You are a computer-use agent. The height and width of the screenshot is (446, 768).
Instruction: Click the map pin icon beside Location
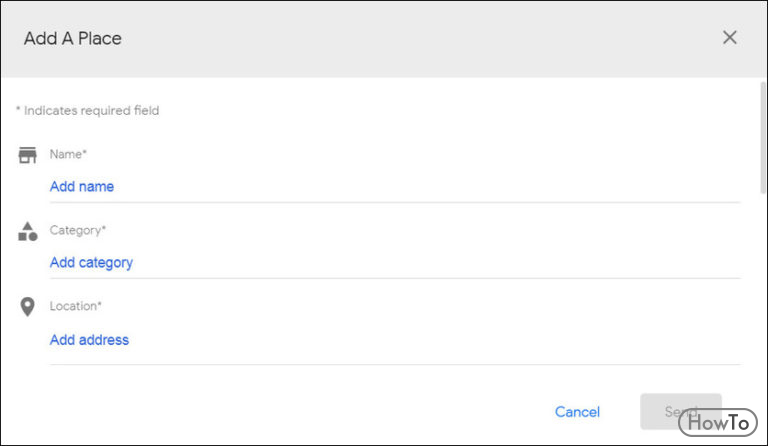(27, 307)
